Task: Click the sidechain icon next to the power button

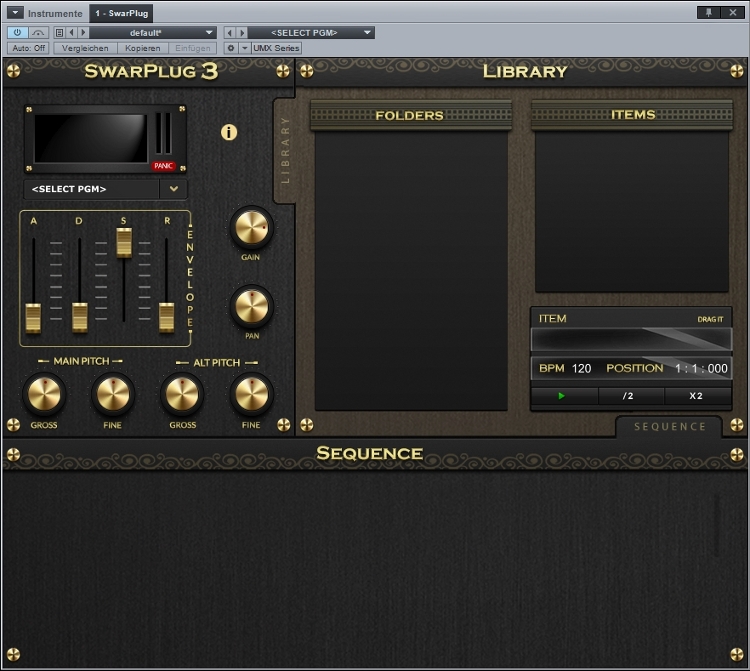Action: (38, 33)
